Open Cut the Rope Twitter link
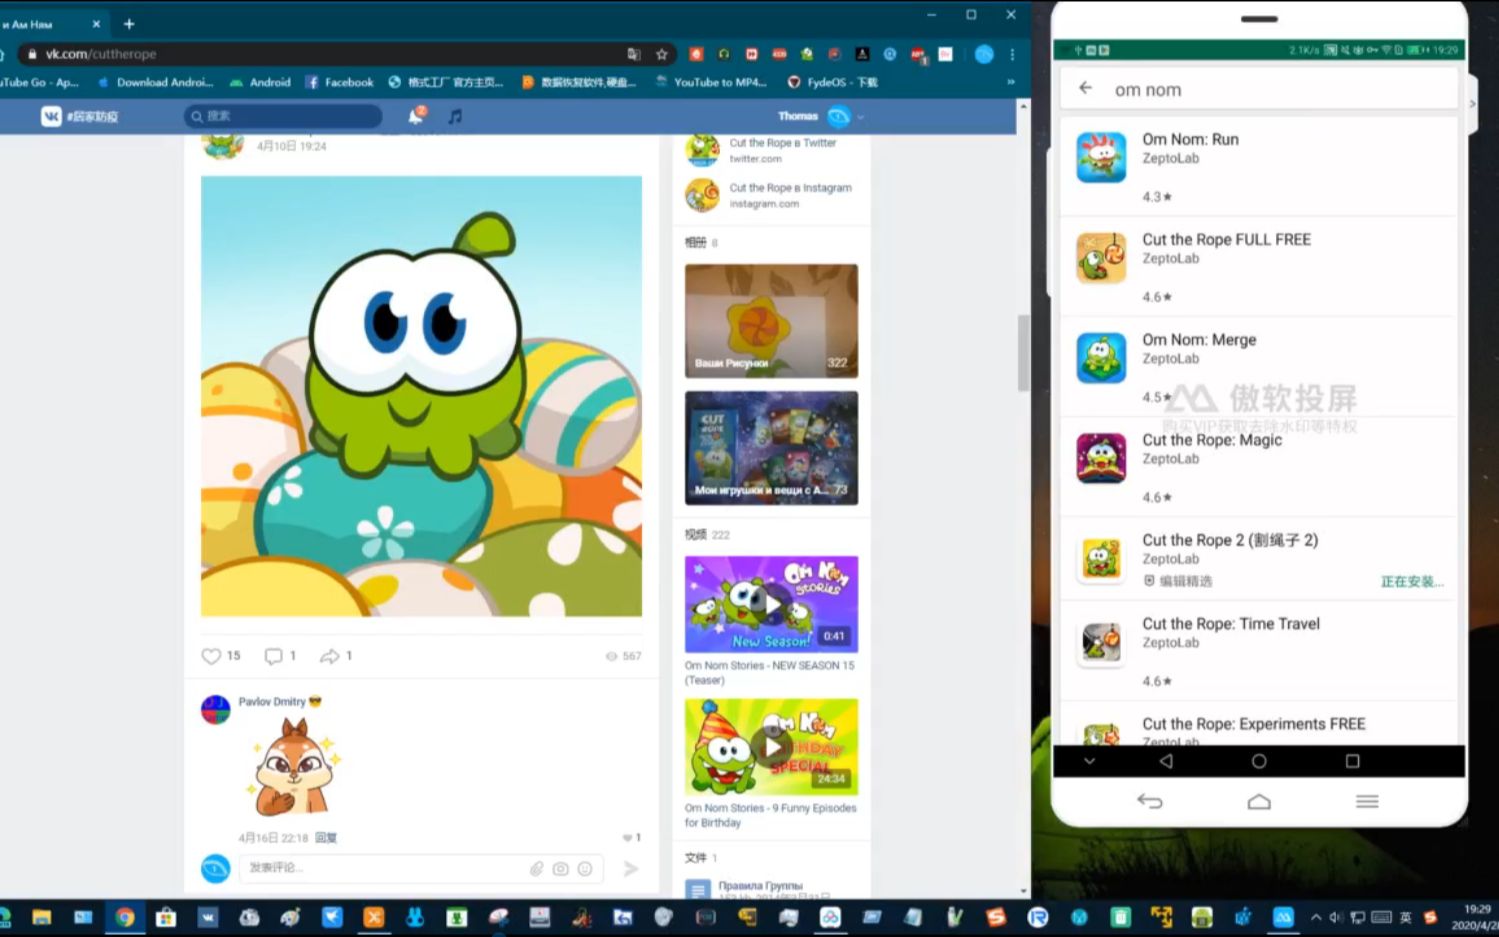This screenshot has height=937, width=1499. coord(782,143)
